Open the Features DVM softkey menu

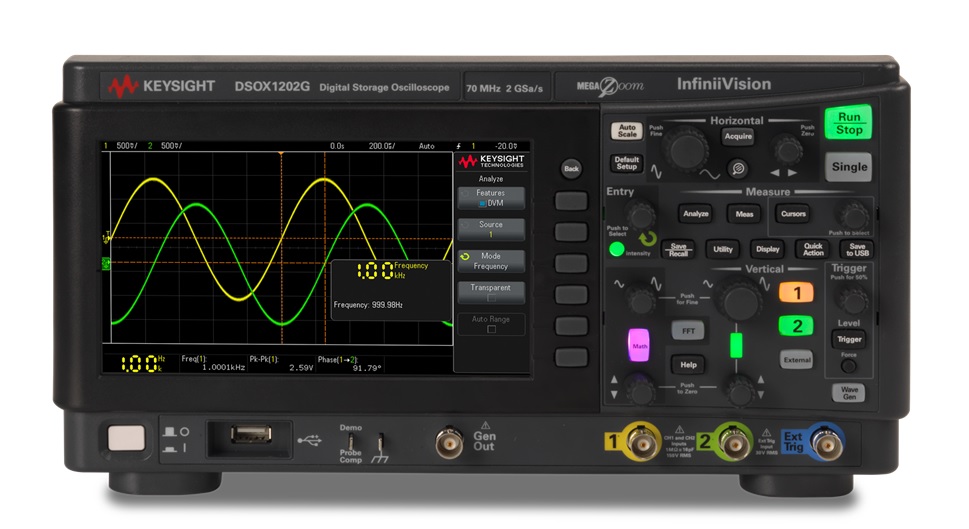490,197
